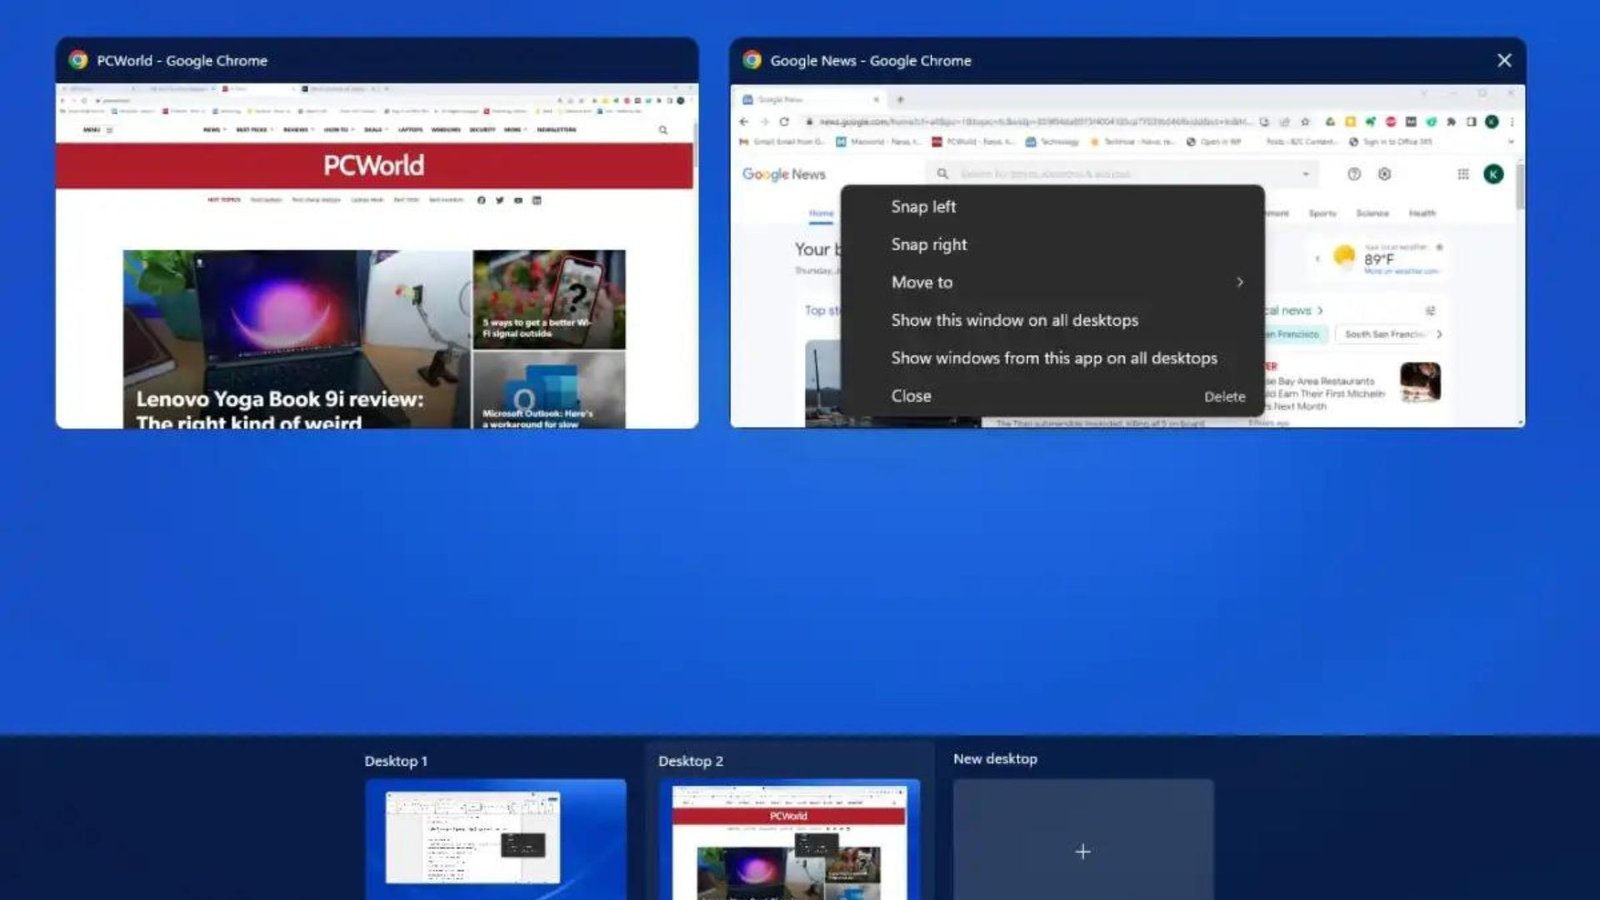Close the Google News window preview
Viewport: 1600px width, 900px height.
tap(1504, 61)
